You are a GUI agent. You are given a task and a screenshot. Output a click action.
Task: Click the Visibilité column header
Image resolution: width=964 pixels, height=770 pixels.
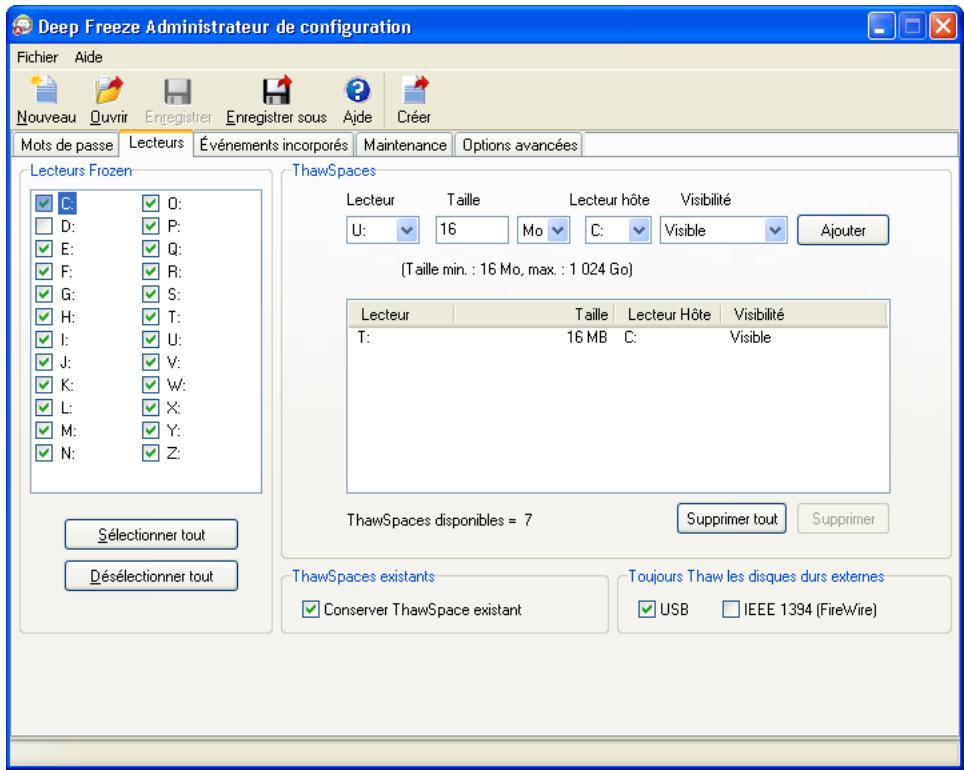[804, 314]
